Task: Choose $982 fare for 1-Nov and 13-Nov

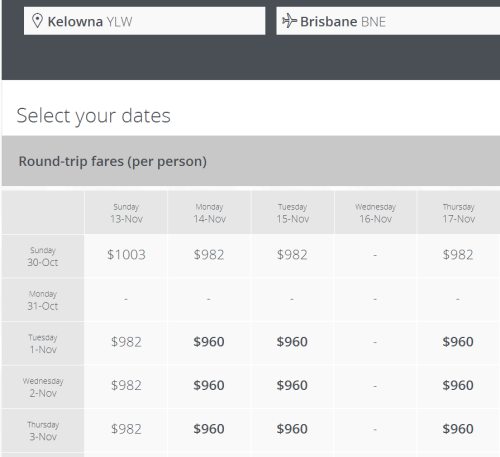Action: tap(126, 342)
